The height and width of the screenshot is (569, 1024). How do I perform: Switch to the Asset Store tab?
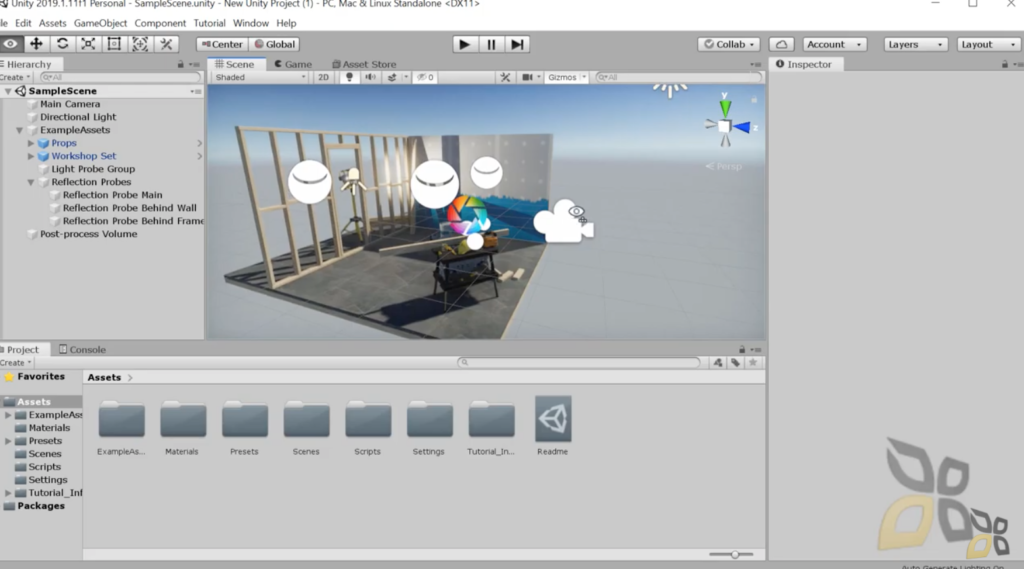[364, 64]
